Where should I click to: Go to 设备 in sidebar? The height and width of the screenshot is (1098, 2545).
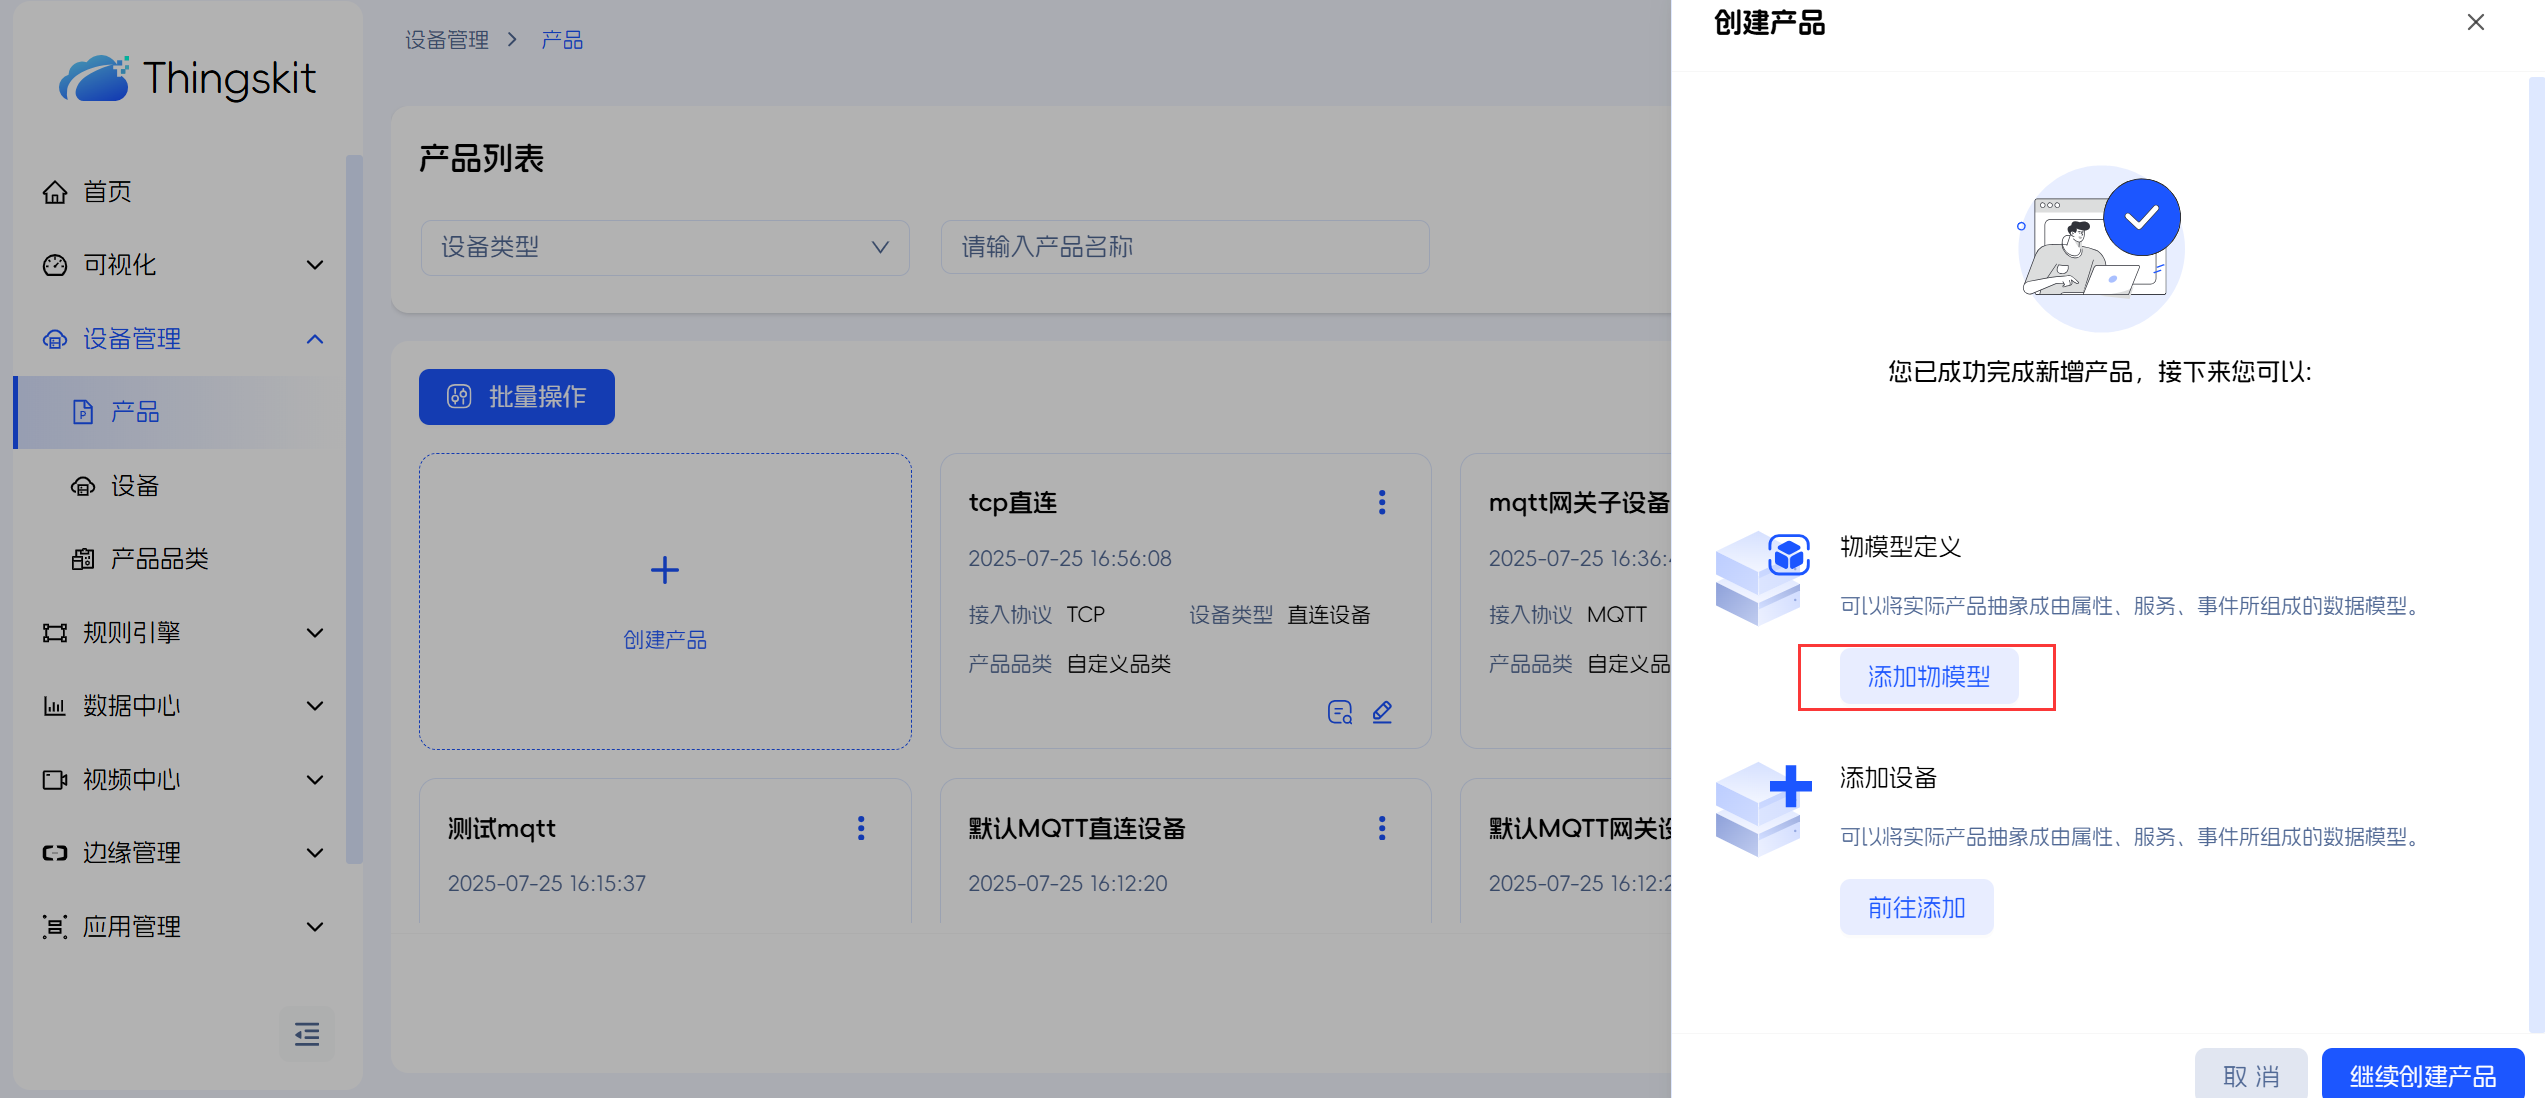click(x=135, y=486)
